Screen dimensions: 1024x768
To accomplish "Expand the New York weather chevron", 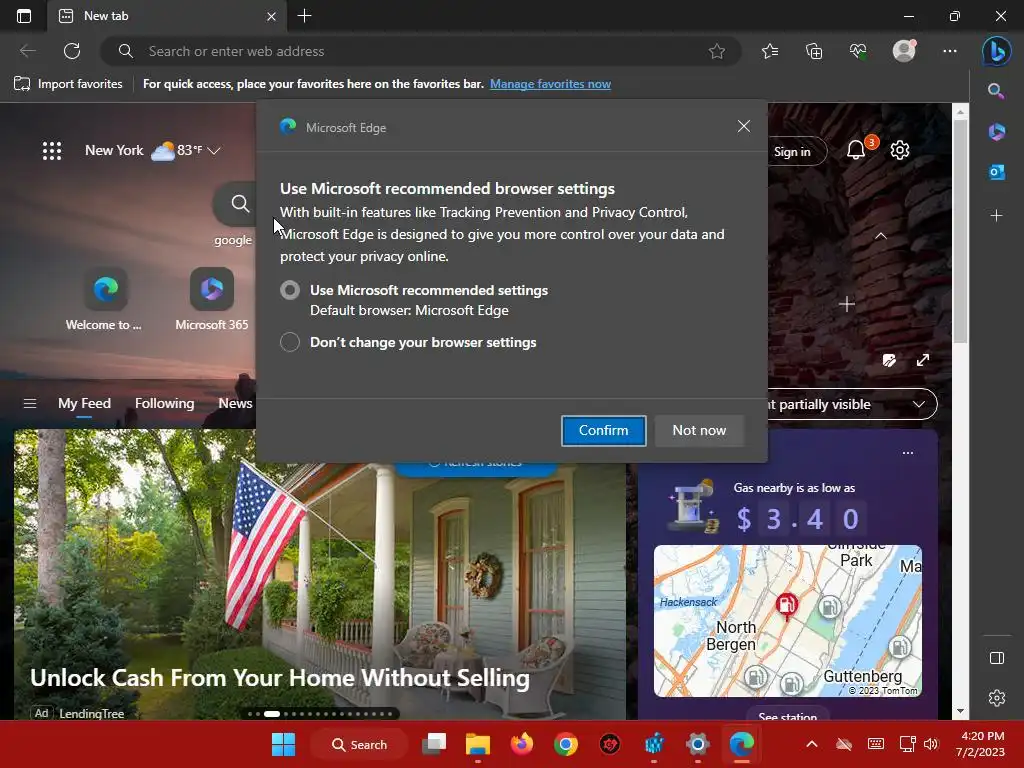I will pyautogui.click(x=214, y=151).
